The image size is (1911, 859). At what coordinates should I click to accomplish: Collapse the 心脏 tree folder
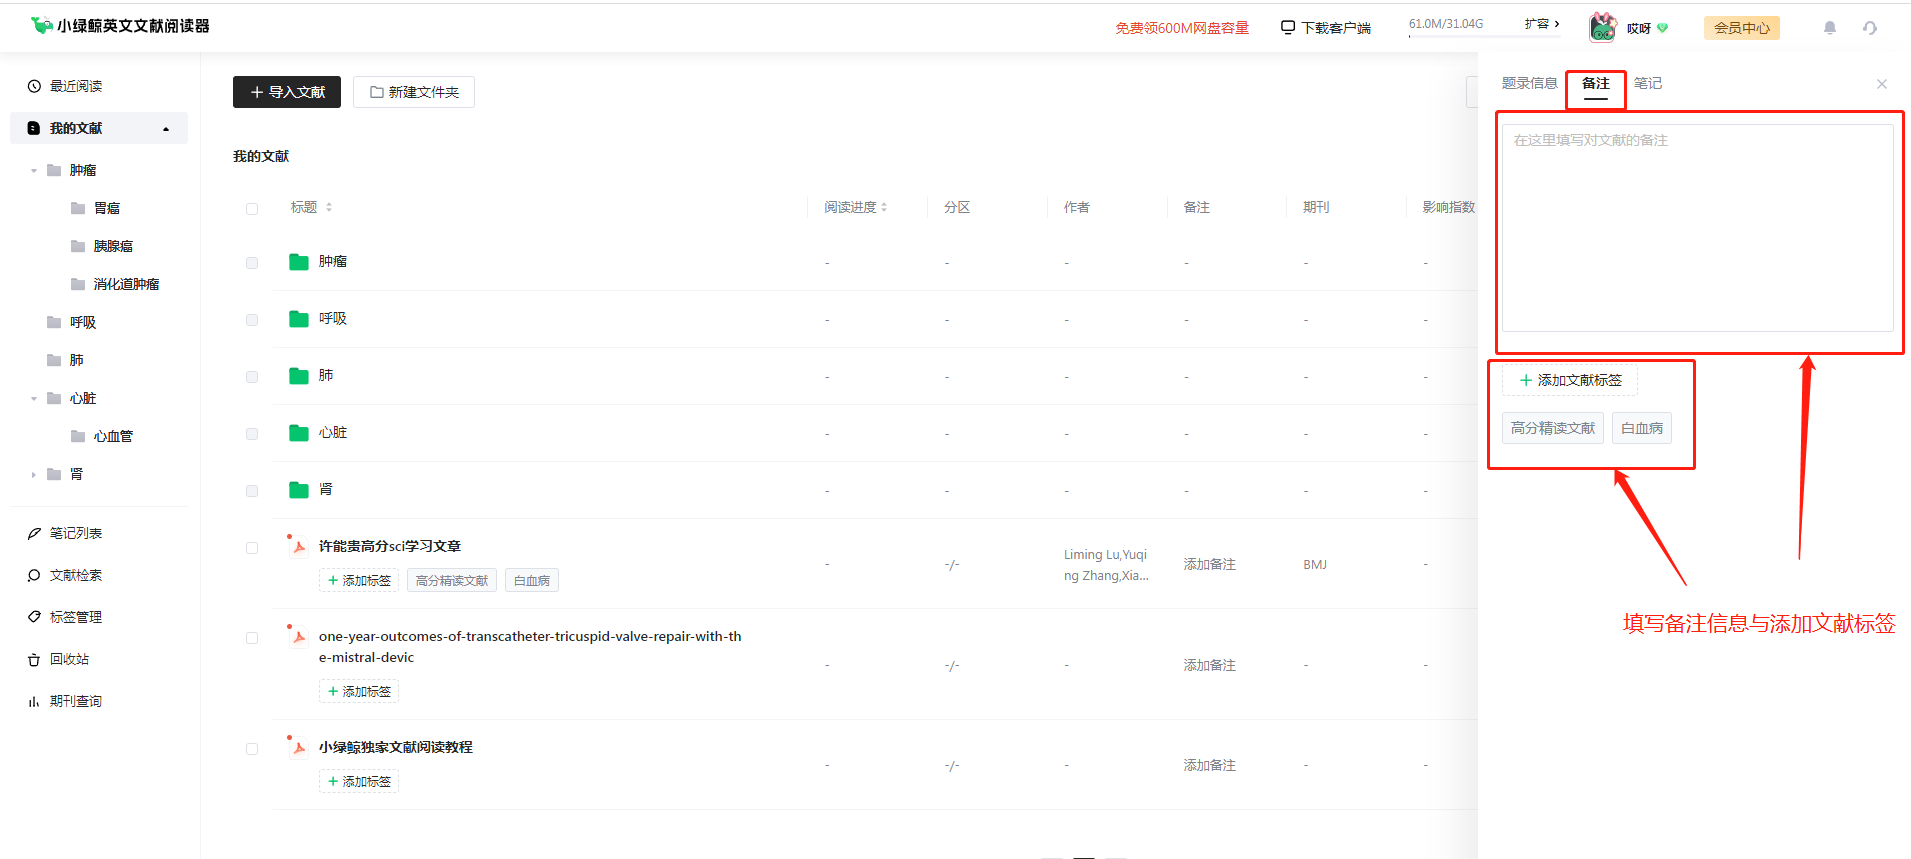click(34, 399)
